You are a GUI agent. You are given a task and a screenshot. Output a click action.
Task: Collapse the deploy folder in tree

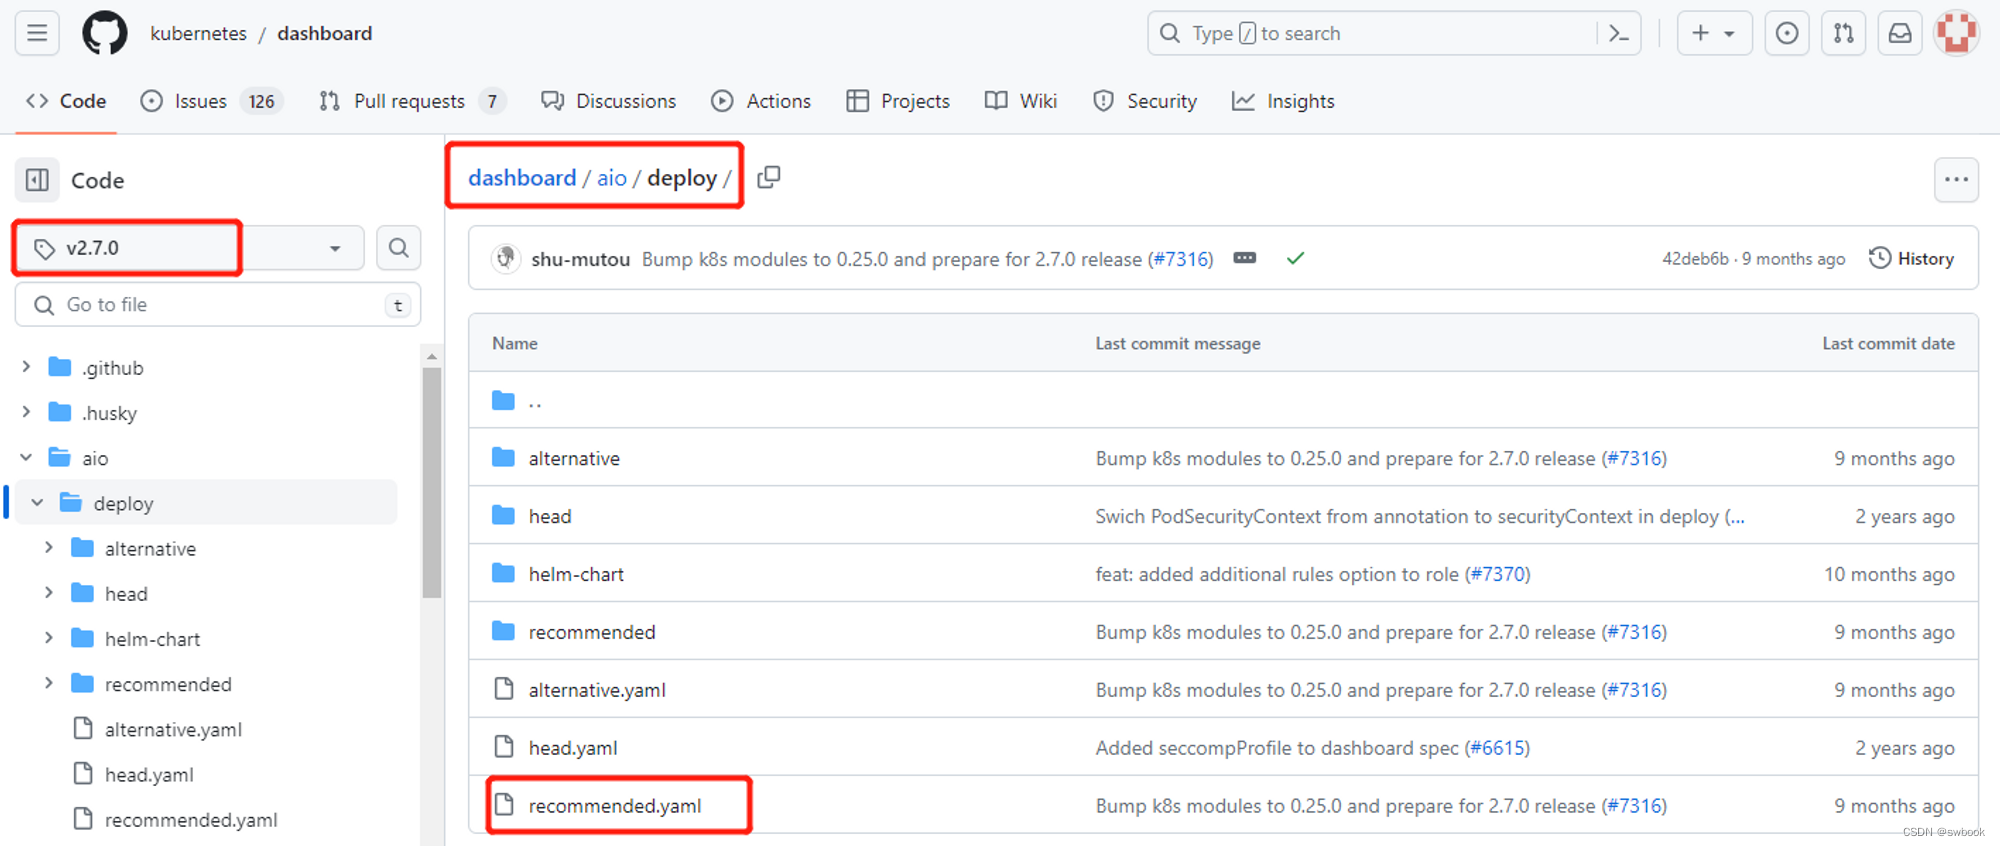point(37,502)
